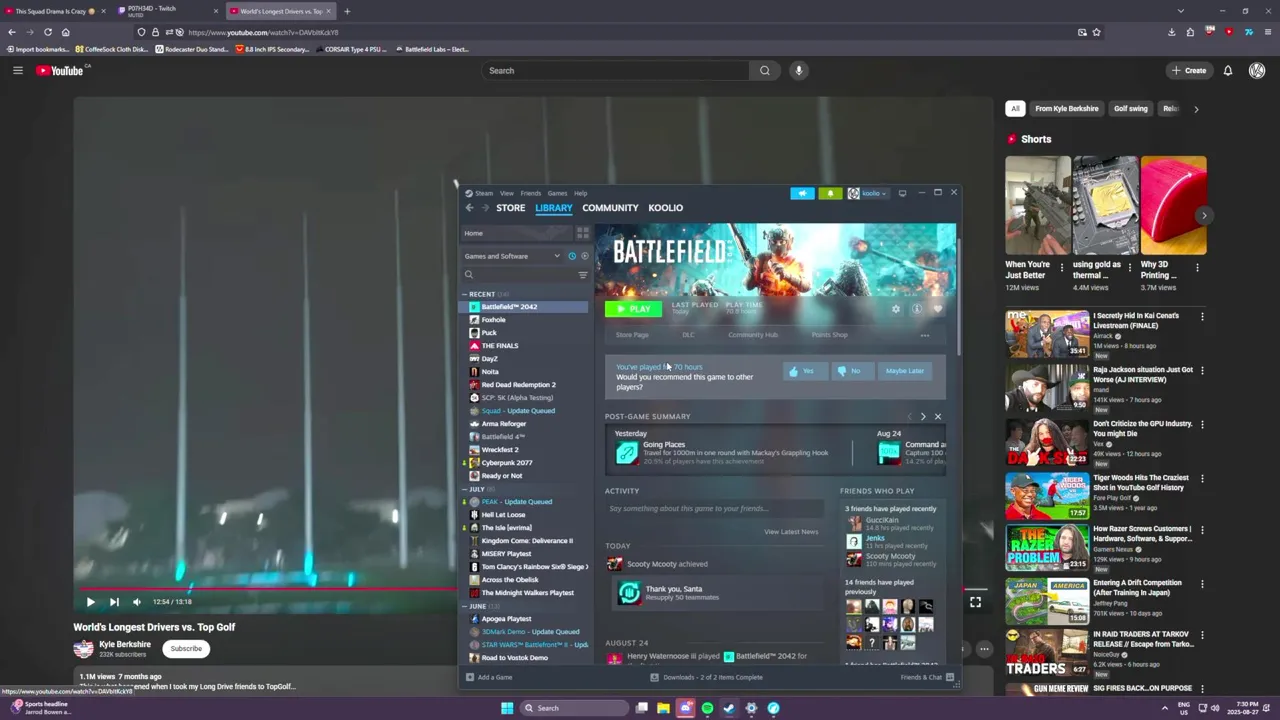Image resolution: width=1280 pixels, height=720 pixels.
Task: Open Steam Downloads status at bottom
Action: click(x=706, y=677)
